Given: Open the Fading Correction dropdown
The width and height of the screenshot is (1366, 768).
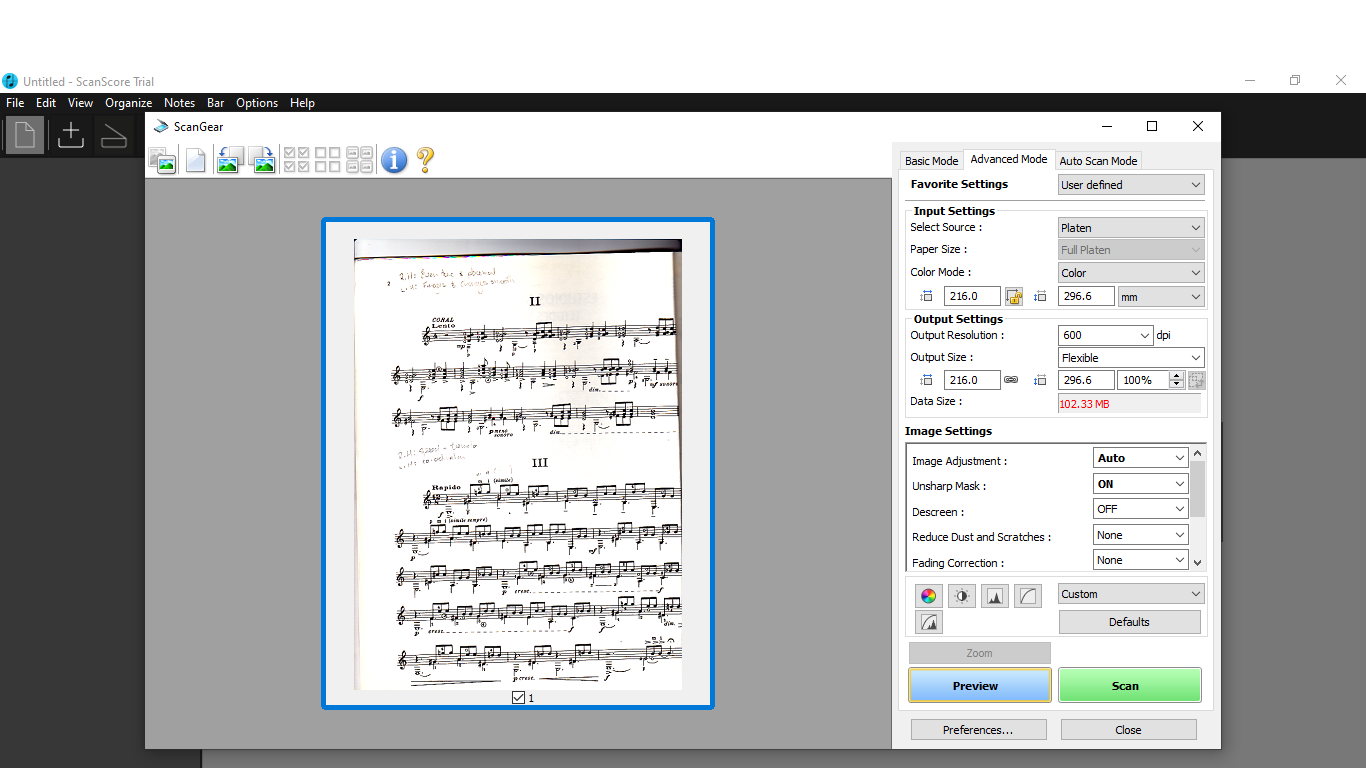Looking at the screenshot, I should pos(1141,560).
